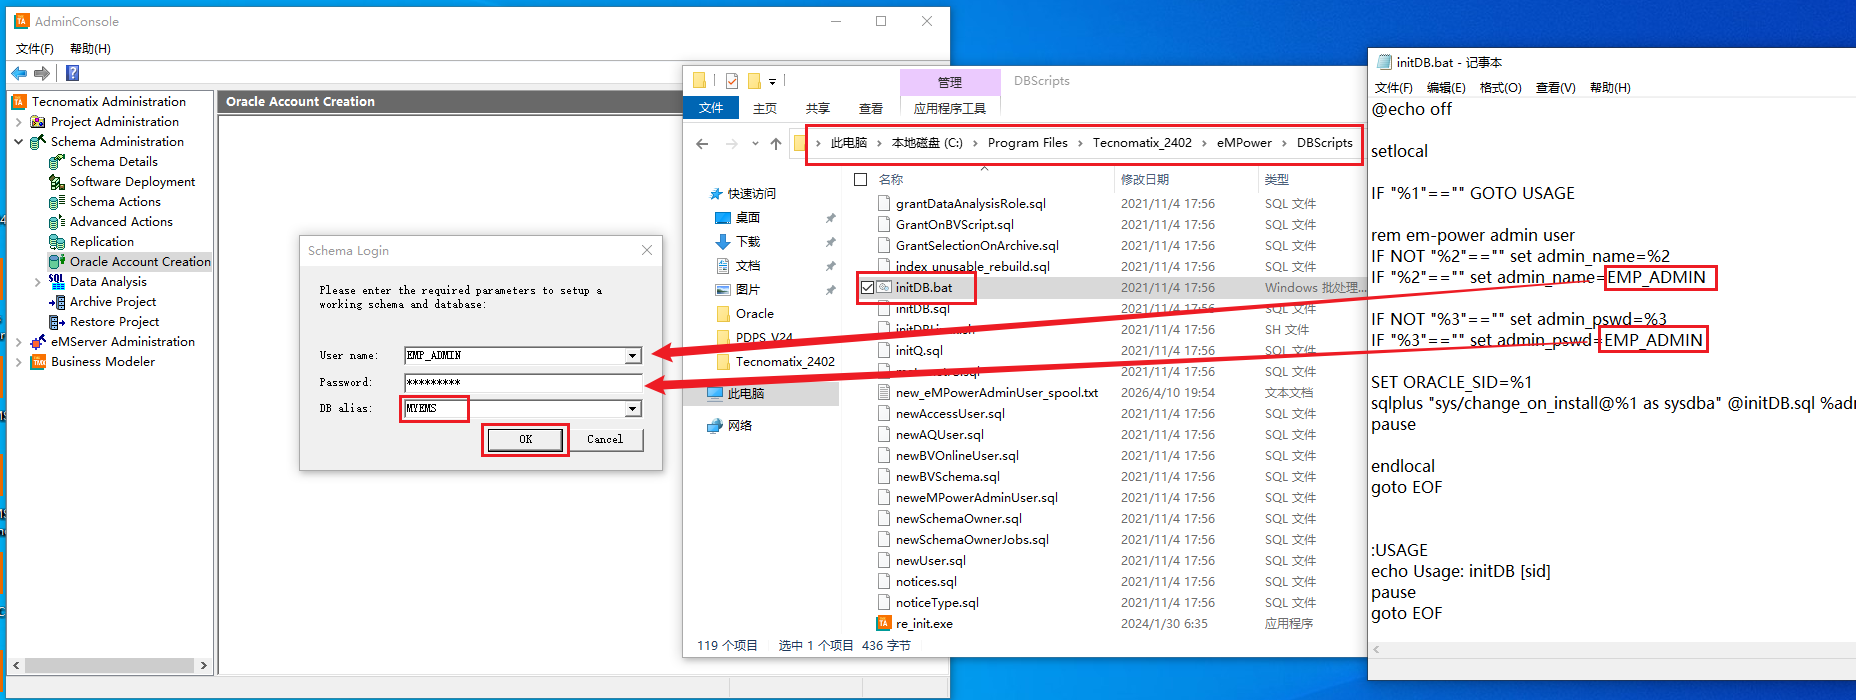Click the Archive Project icon
1856x700 pixels.
tap(57, 302)
